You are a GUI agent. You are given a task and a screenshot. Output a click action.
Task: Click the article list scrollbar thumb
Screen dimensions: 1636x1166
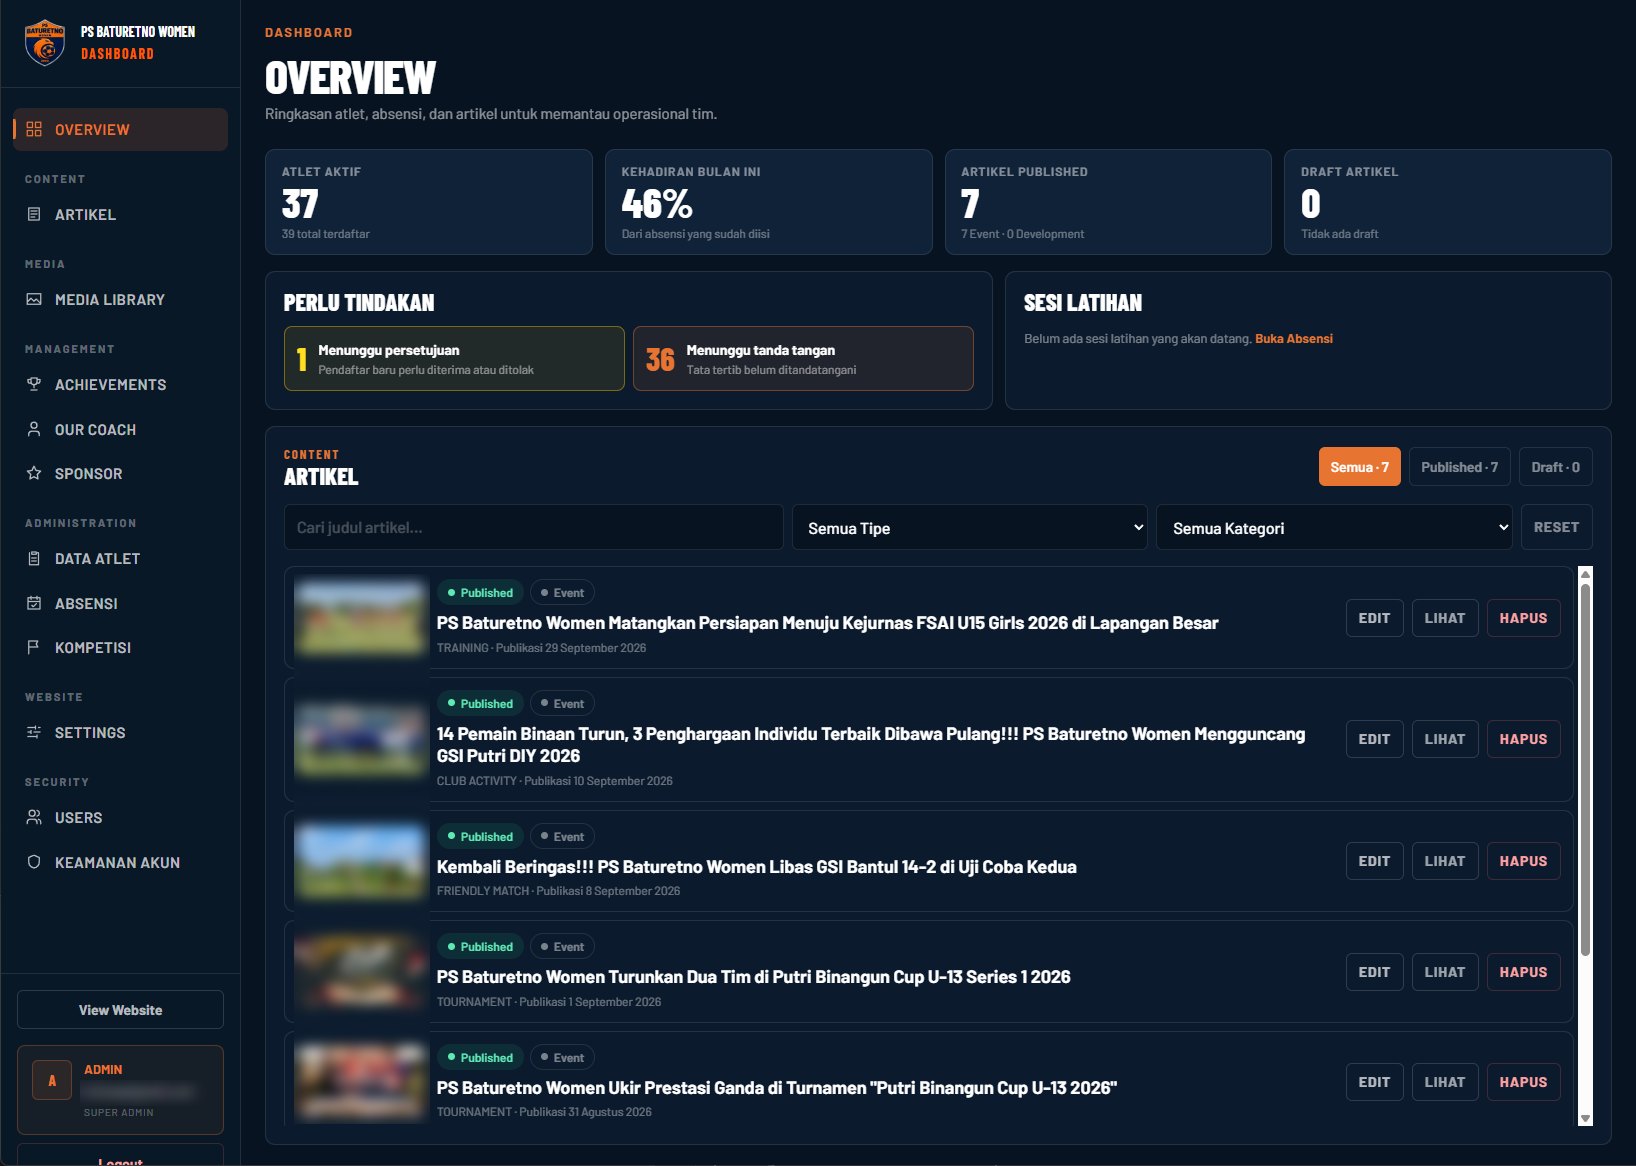click(x=1584, y=768)
